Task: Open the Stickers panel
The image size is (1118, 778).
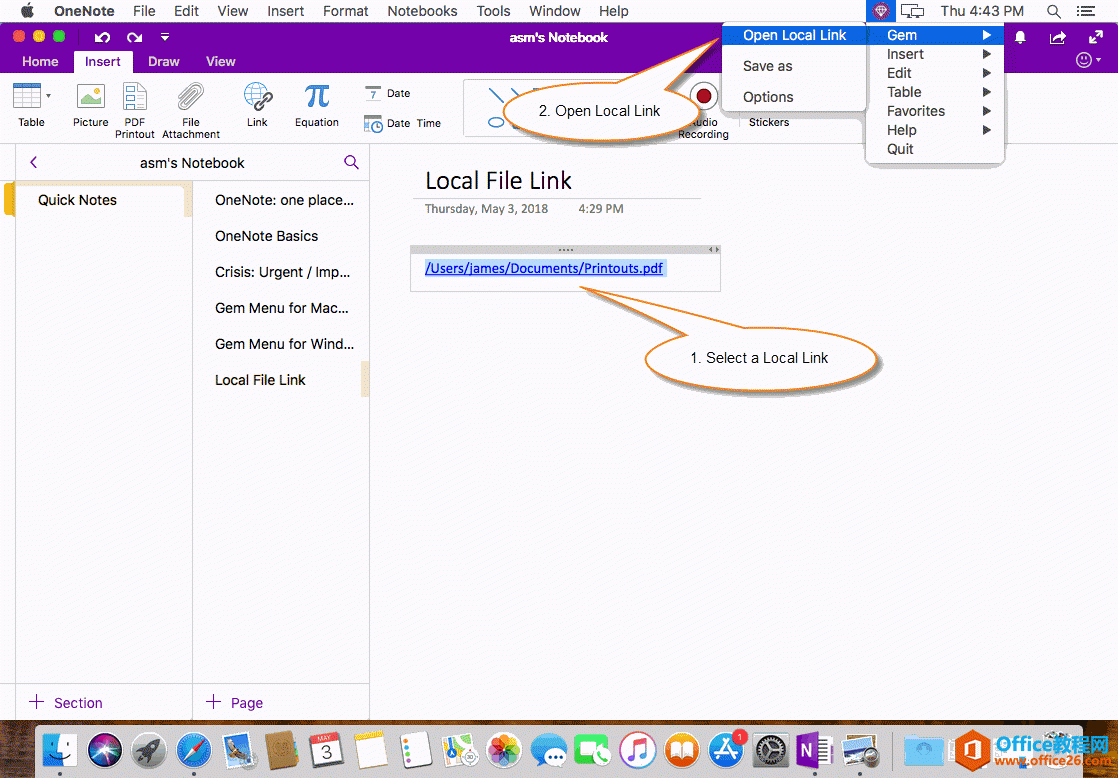Action: point(768,122)
